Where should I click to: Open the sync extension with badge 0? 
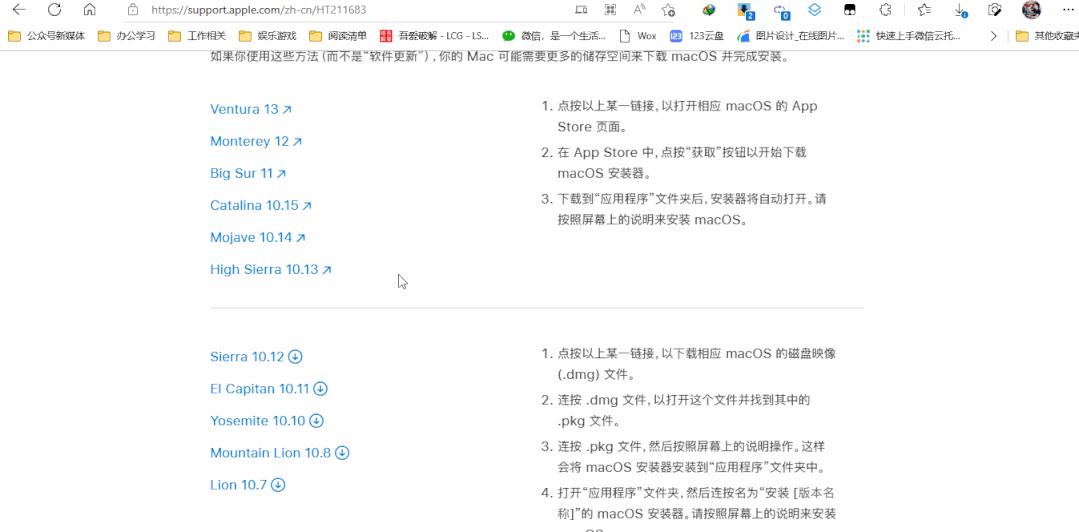(781, 11)
